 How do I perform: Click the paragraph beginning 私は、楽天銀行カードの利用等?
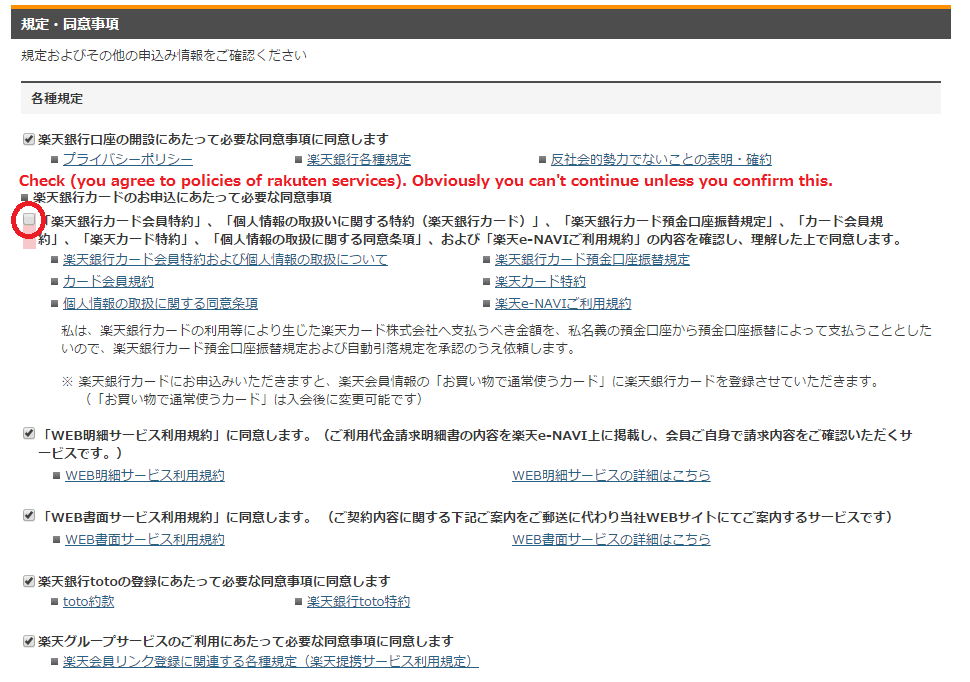click(496, 339)
